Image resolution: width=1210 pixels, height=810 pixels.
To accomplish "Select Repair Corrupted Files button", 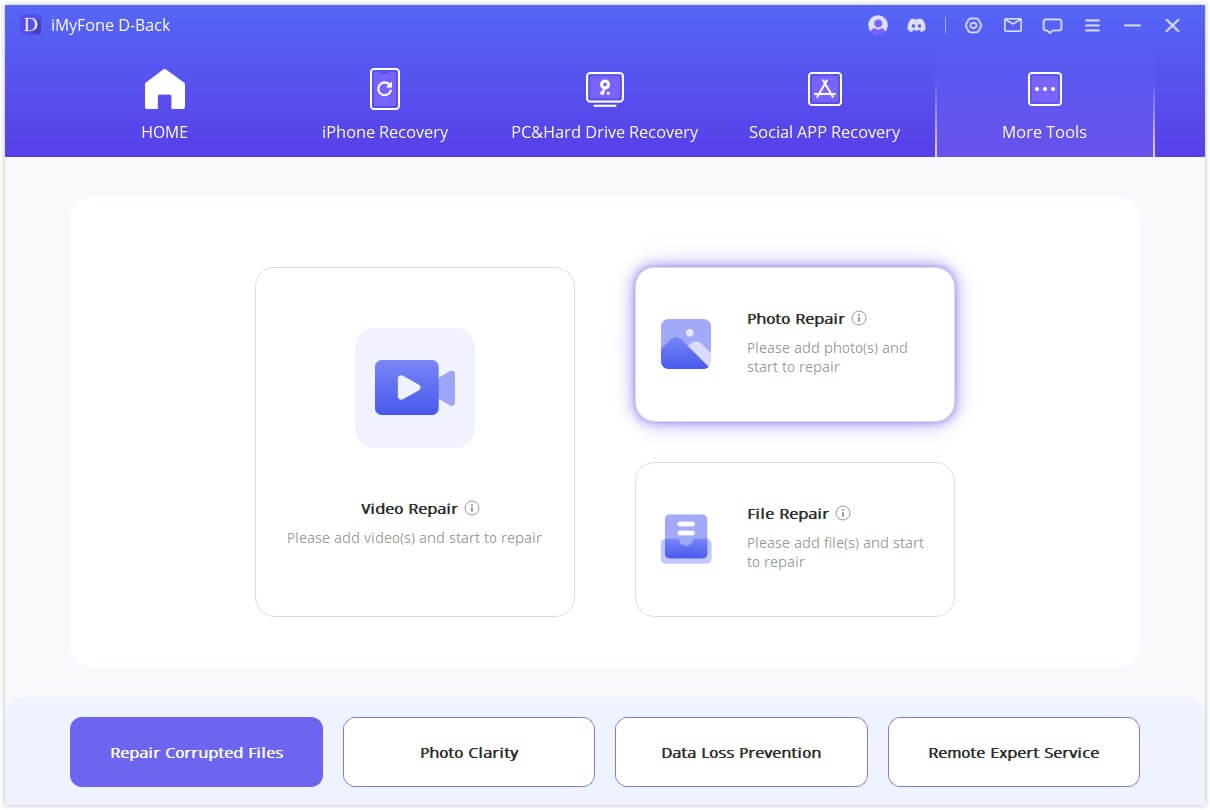I will coord(197,752).
